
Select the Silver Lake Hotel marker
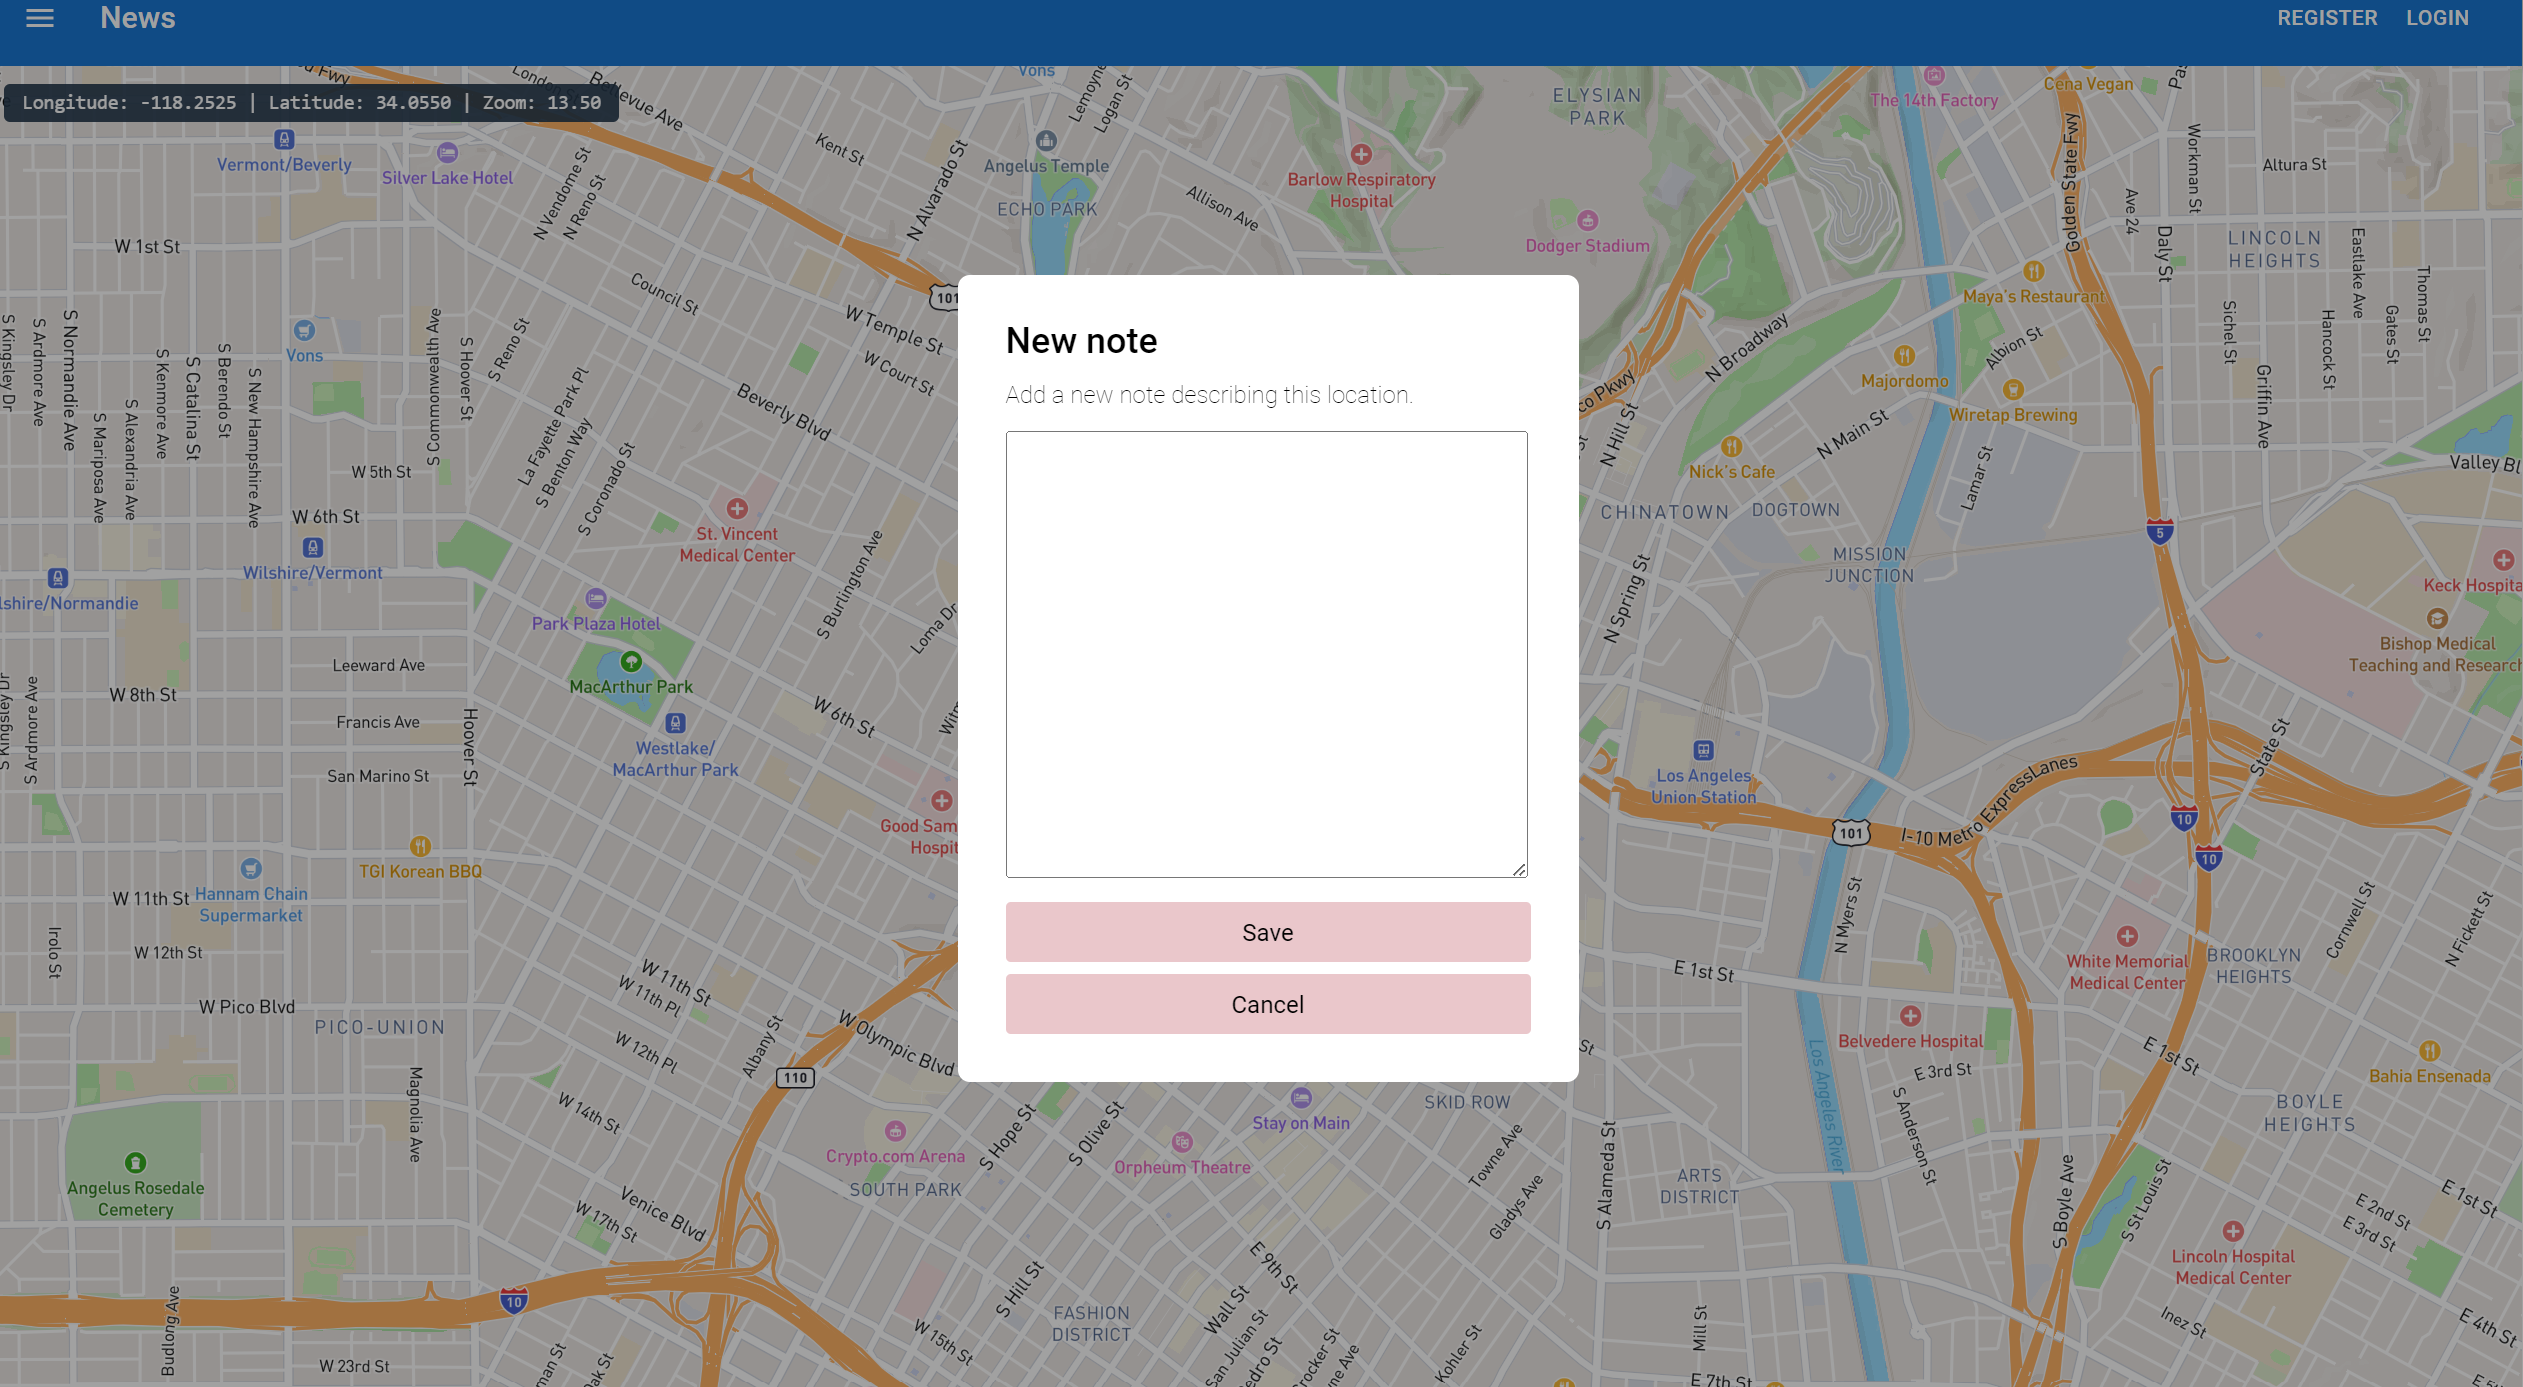[447, 153]
